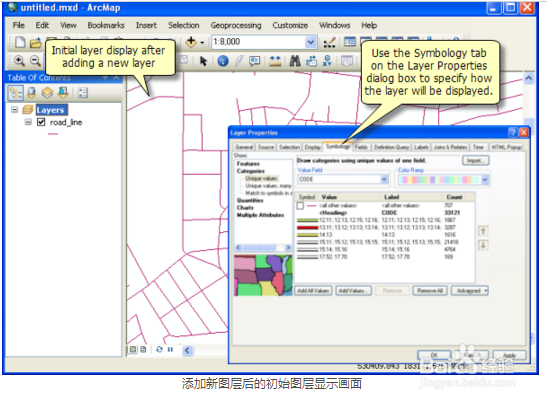Click the pastel Color Ramp swatch

pos(440,180)
